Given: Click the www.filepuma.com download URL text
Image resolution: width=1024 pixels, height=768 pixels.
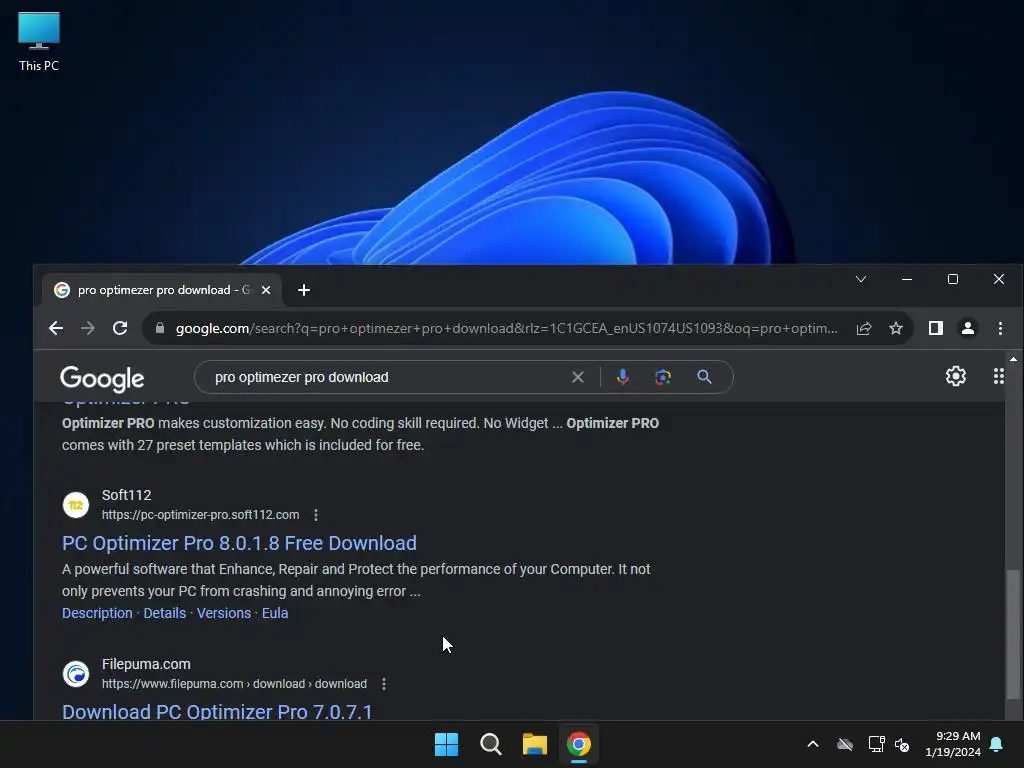Looking at the screenshot, I should point(234,684).
